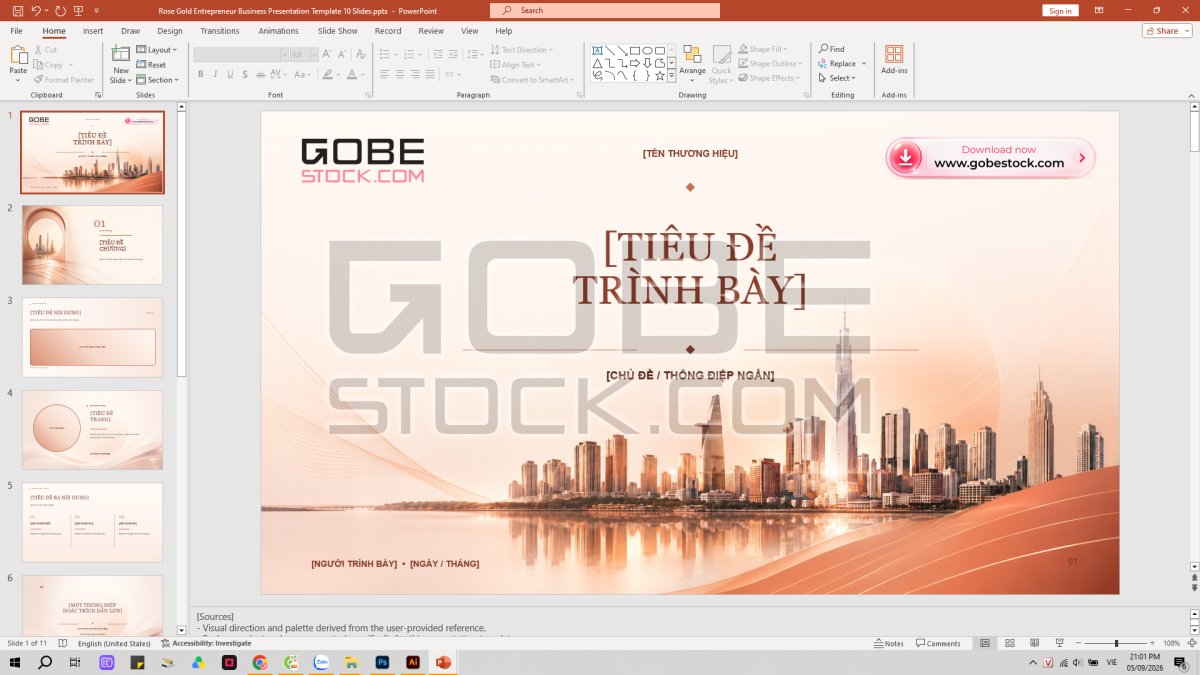Open the Layout dropdown
Image resolution: width=1200 pixels, height=675 pixels.
click(156, 50)
